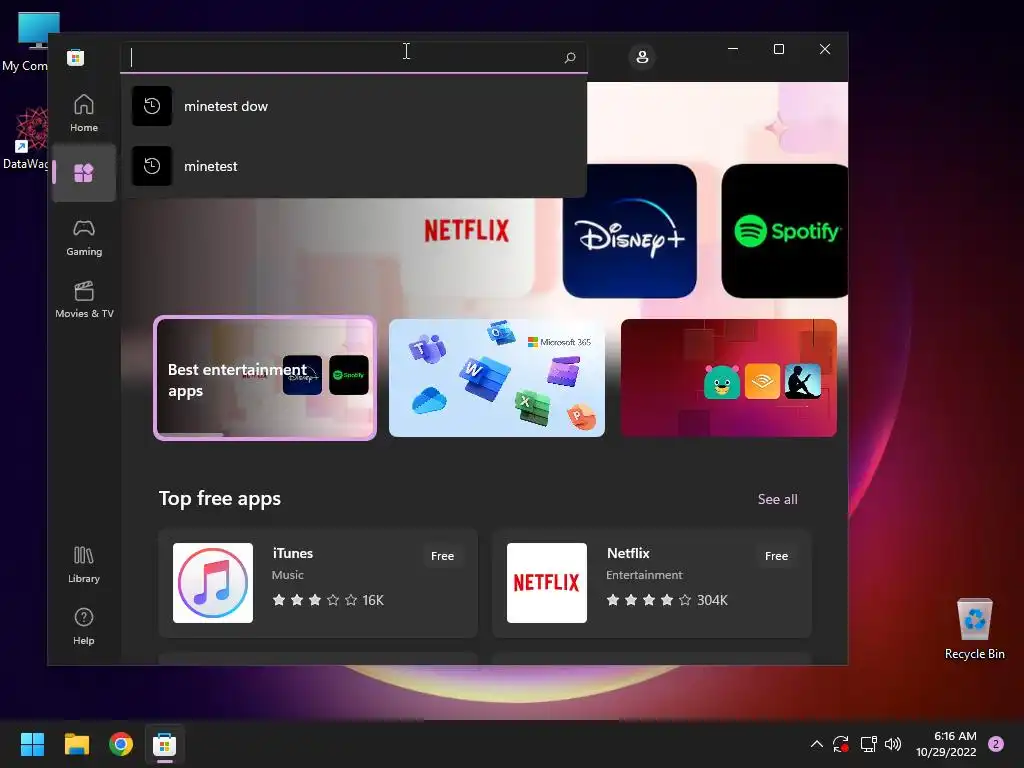Click See all for Top free apps
The height and width of the screenshot is (768, 1024).
pos(777,500)
